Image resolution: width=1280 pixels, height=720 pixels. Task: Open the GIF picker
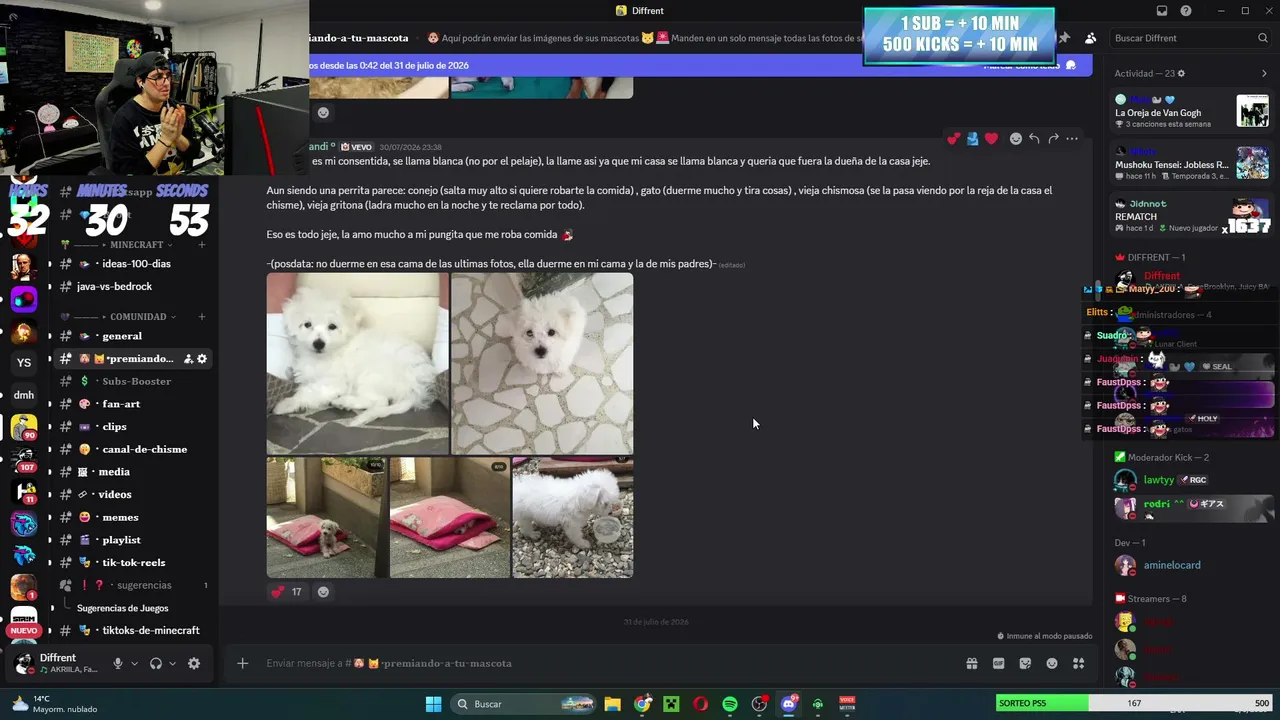[x=998, y=663]
